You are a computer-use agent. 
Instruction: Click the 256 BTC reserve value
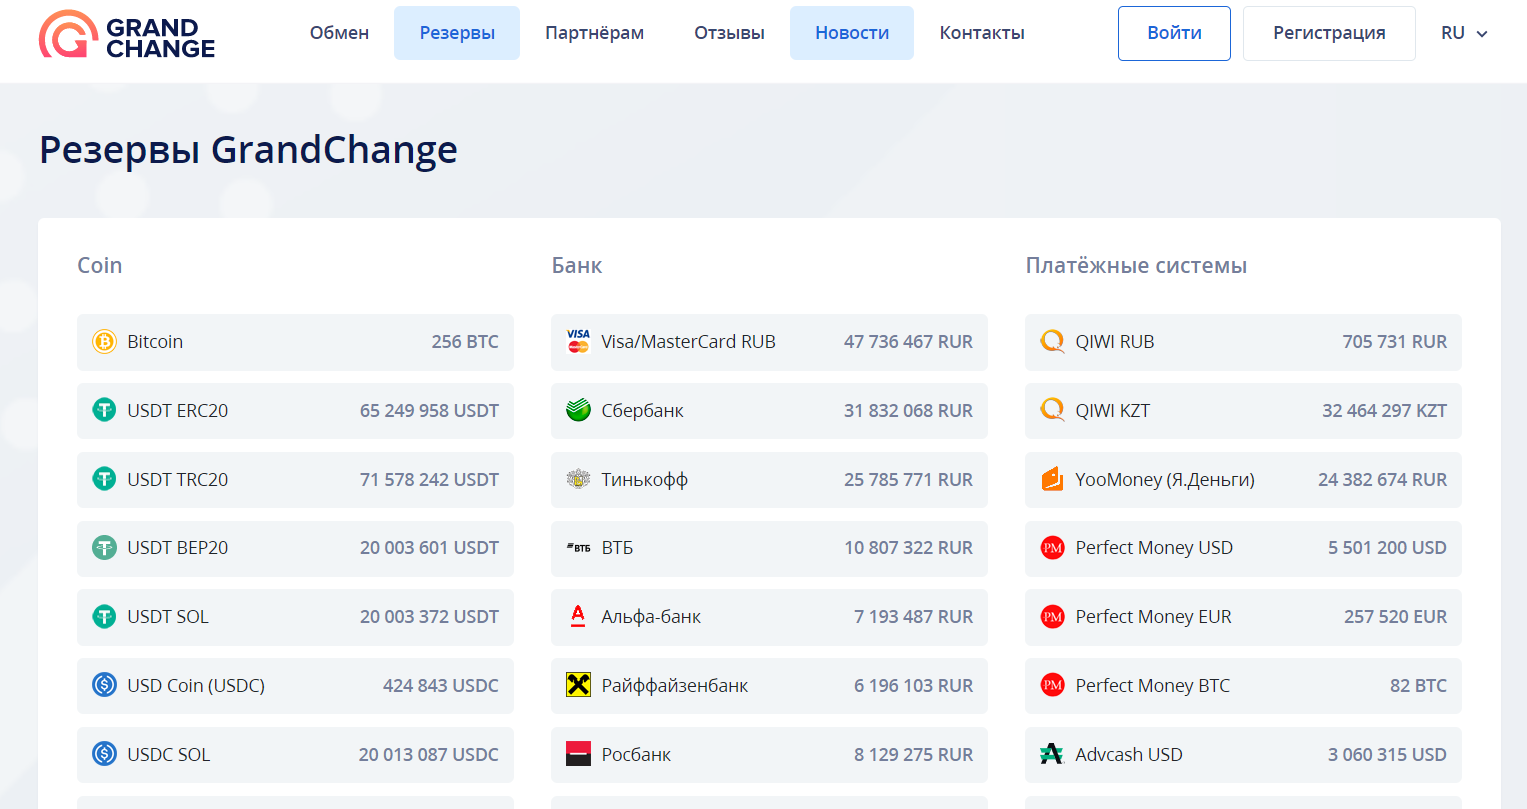pos(465,342)
